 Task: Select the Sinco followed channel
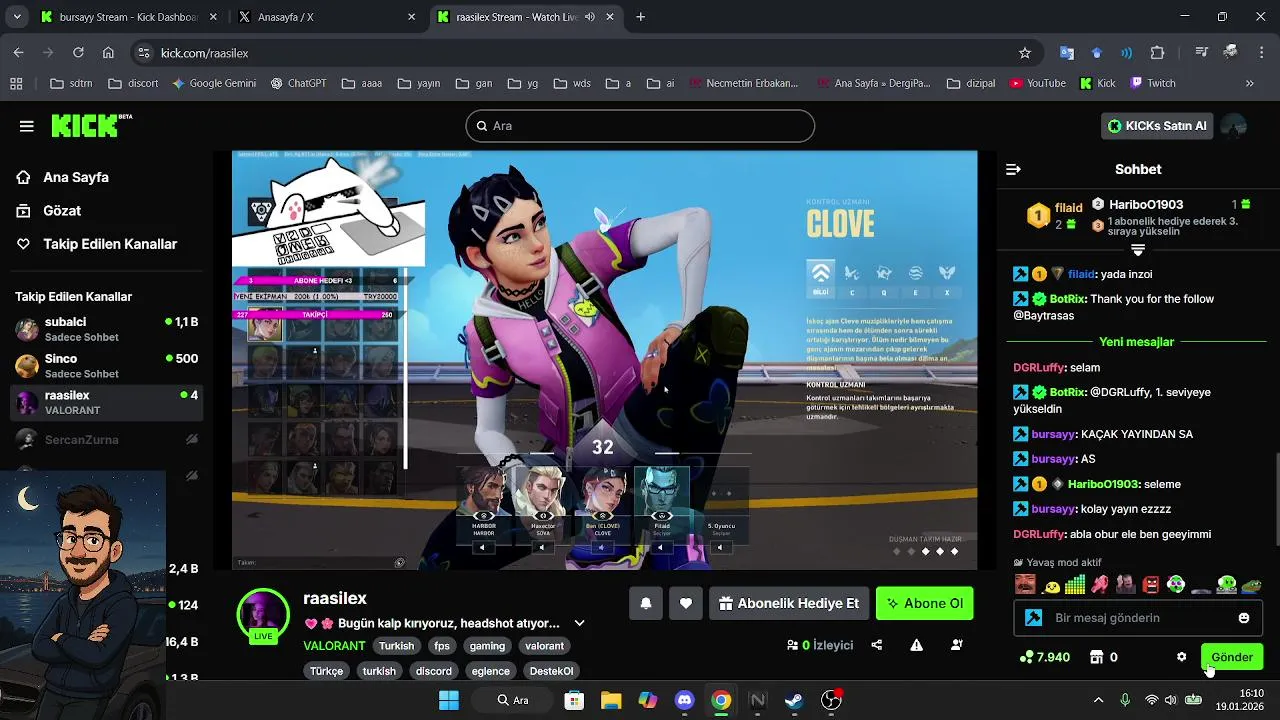(x=106, y=366)
